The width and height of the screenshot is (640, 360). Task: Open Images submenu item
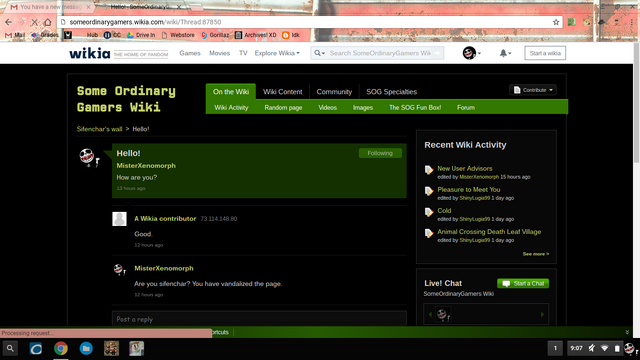363,107
